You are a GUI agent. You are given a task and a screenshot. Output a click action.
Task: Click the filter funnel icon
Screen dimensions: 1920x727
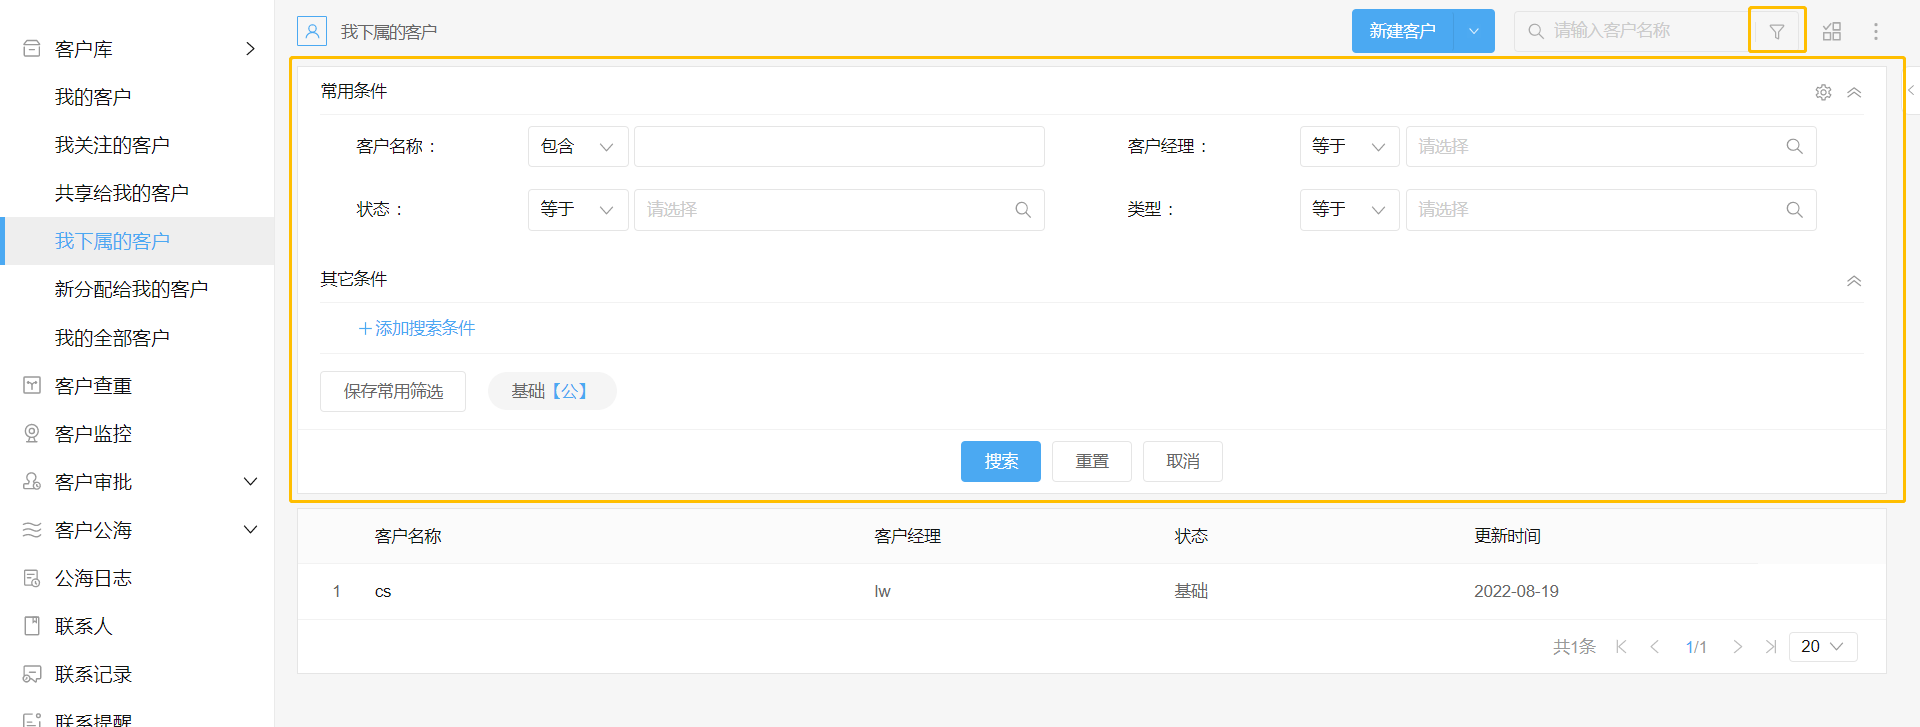[1776, 31]
